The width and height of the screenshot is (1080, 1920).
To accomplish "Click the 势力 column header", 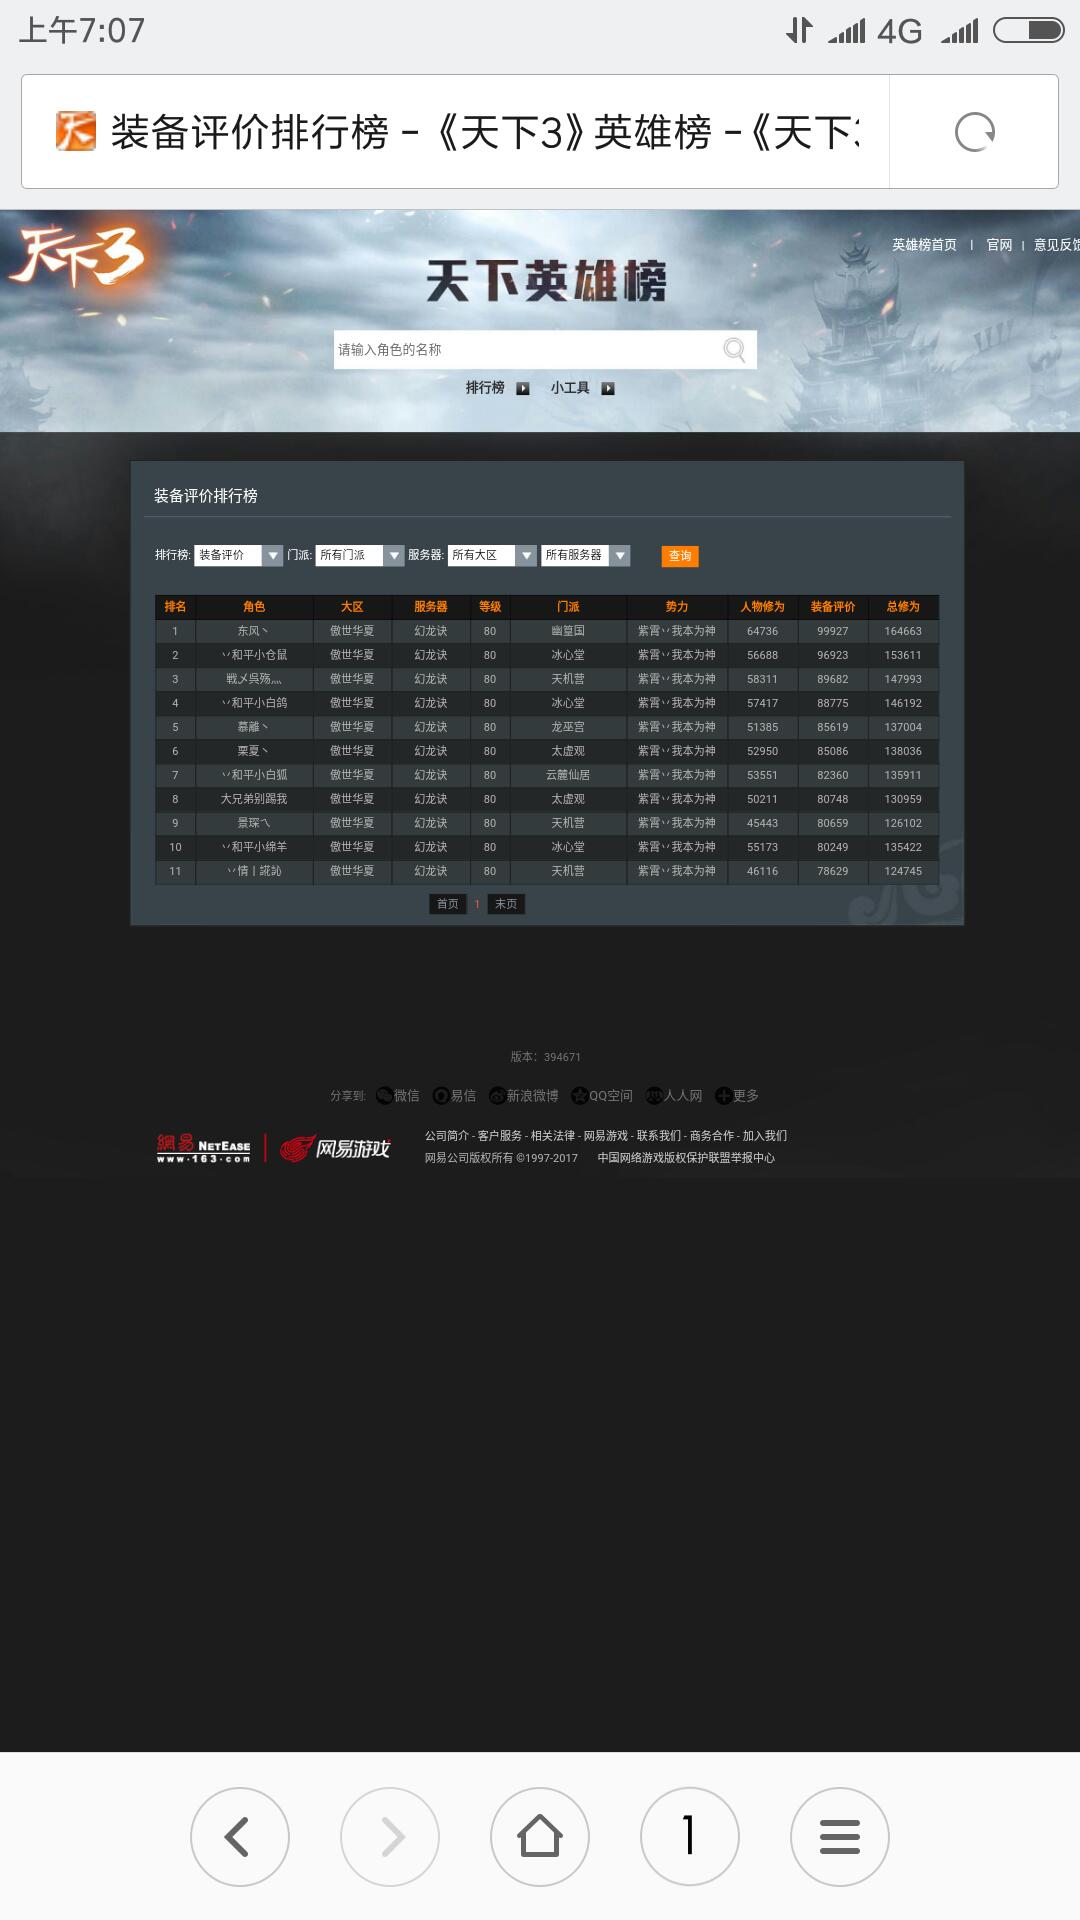I will pyautogui.click(x=677, y=607).
